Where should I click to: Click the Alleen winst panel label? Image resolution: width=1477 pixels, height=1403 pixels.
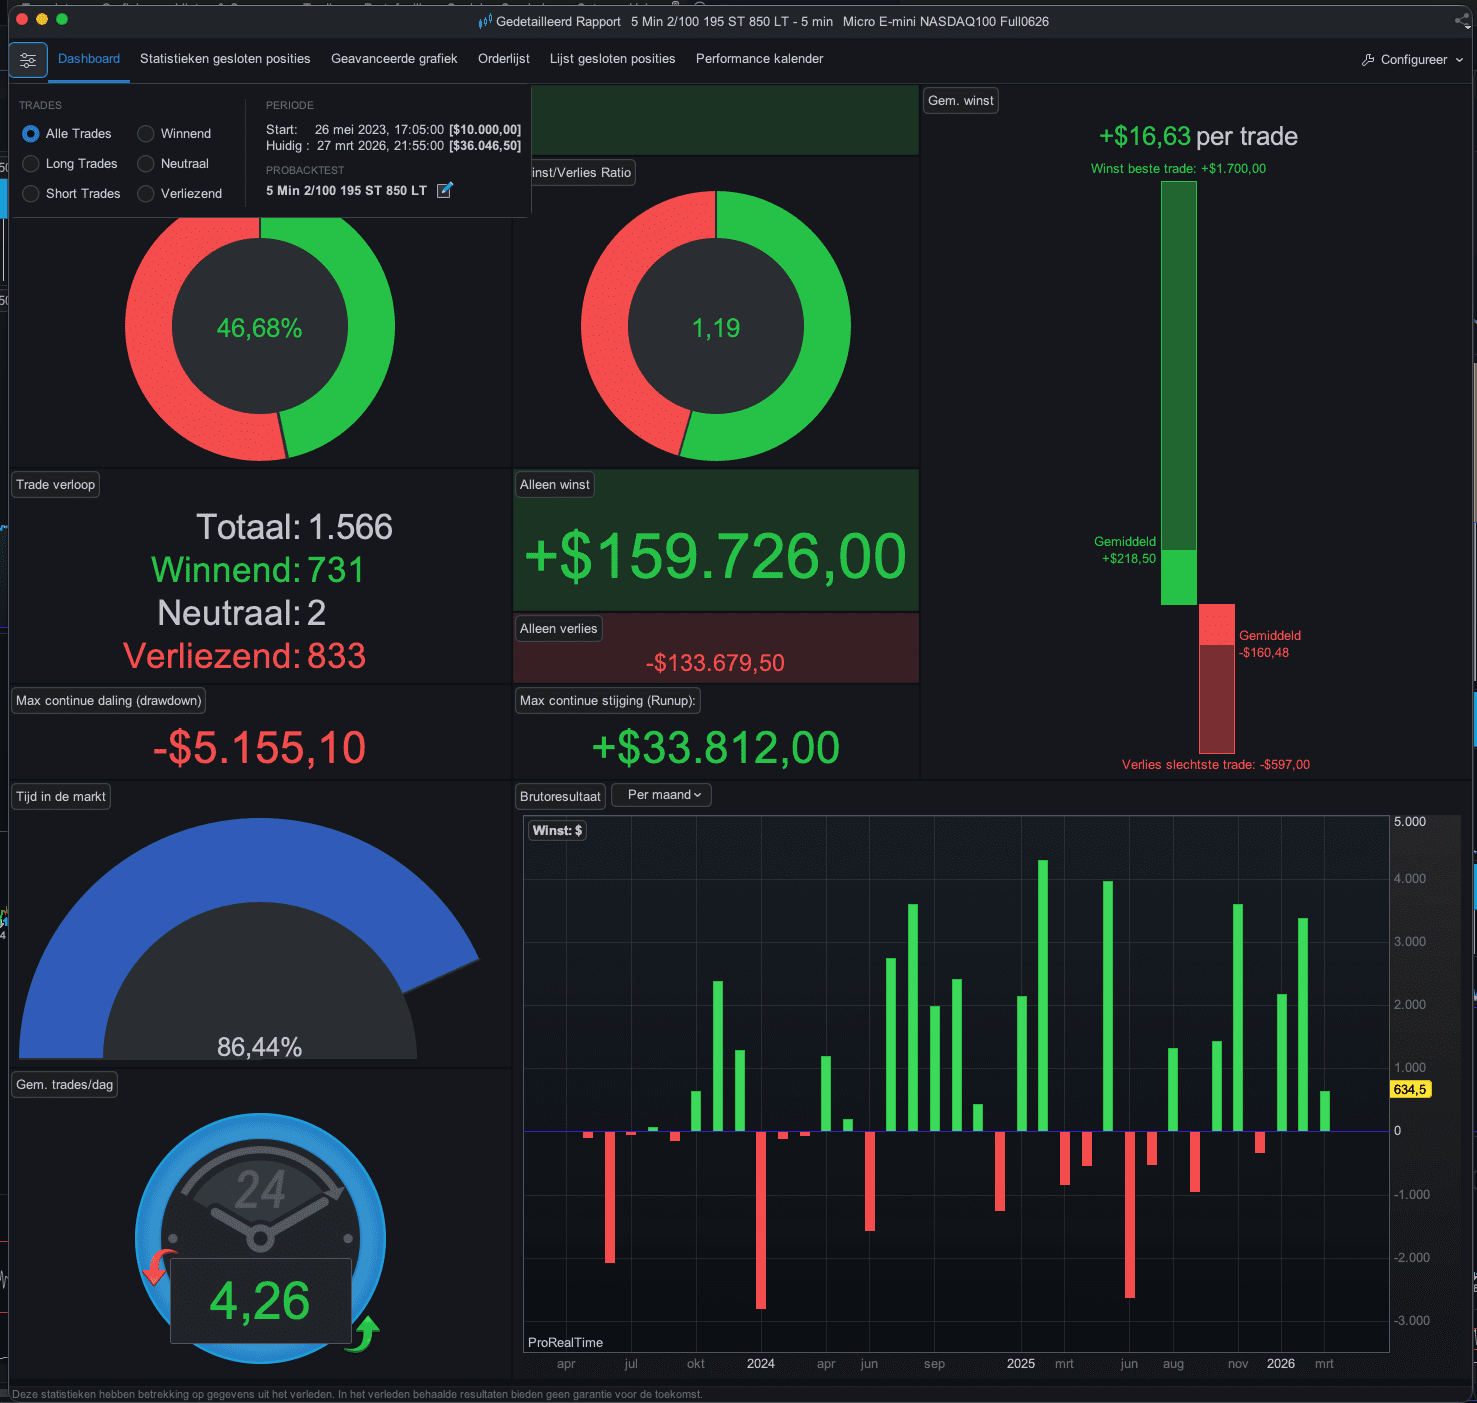[x=555, y=485]
